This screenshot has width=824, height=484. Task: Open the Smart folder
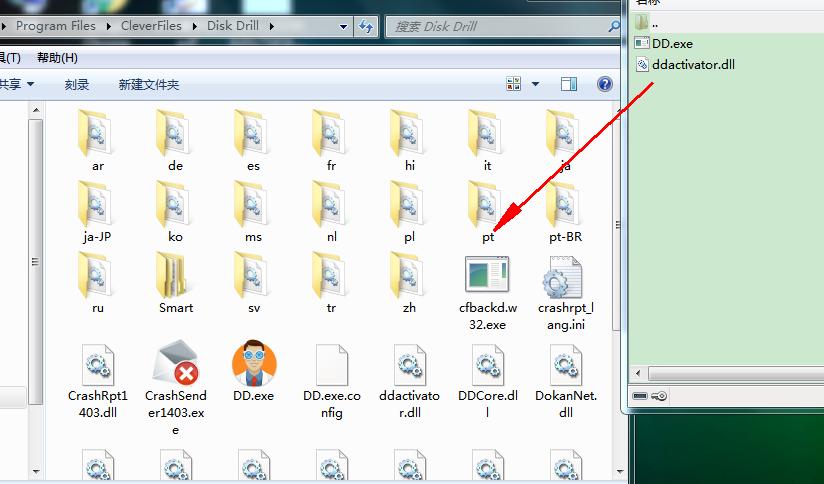(x=175, y=283)
